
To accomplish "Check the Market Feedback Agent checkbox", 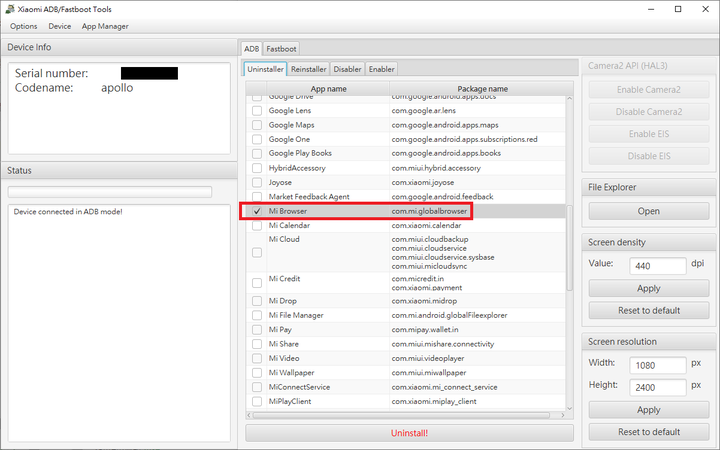I will click(257, 197).
